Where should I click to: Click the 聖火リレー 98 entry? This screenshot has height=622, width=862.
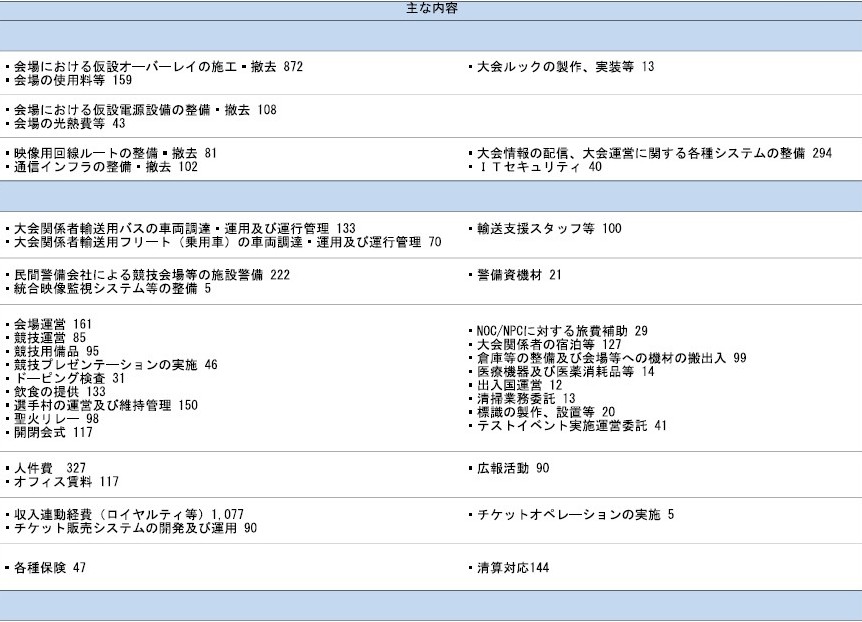pos(56,419)
